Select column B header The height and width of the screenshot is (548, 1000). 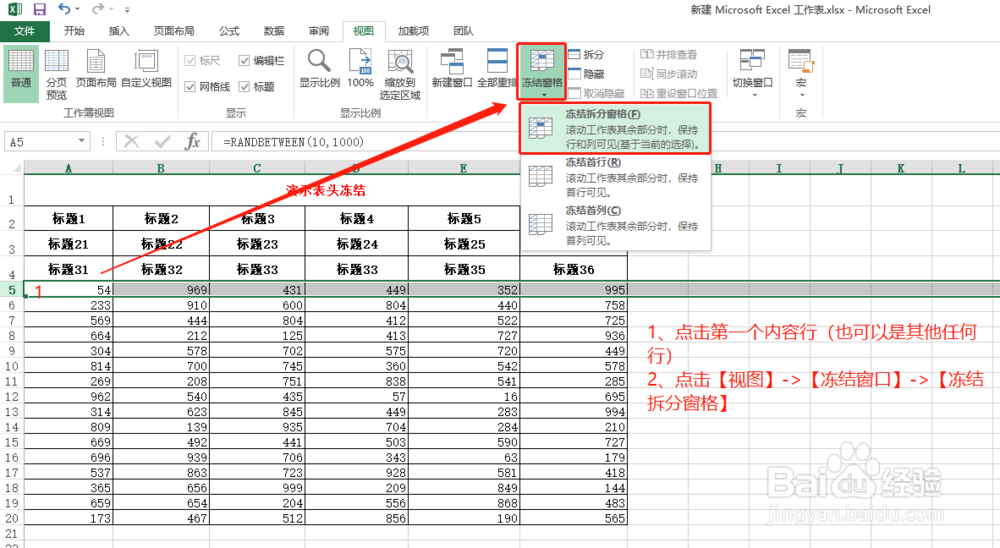point(161,168)
